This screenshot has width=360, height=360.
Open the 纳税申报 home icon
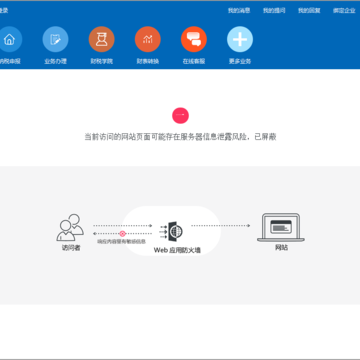[x=9, y=39]
